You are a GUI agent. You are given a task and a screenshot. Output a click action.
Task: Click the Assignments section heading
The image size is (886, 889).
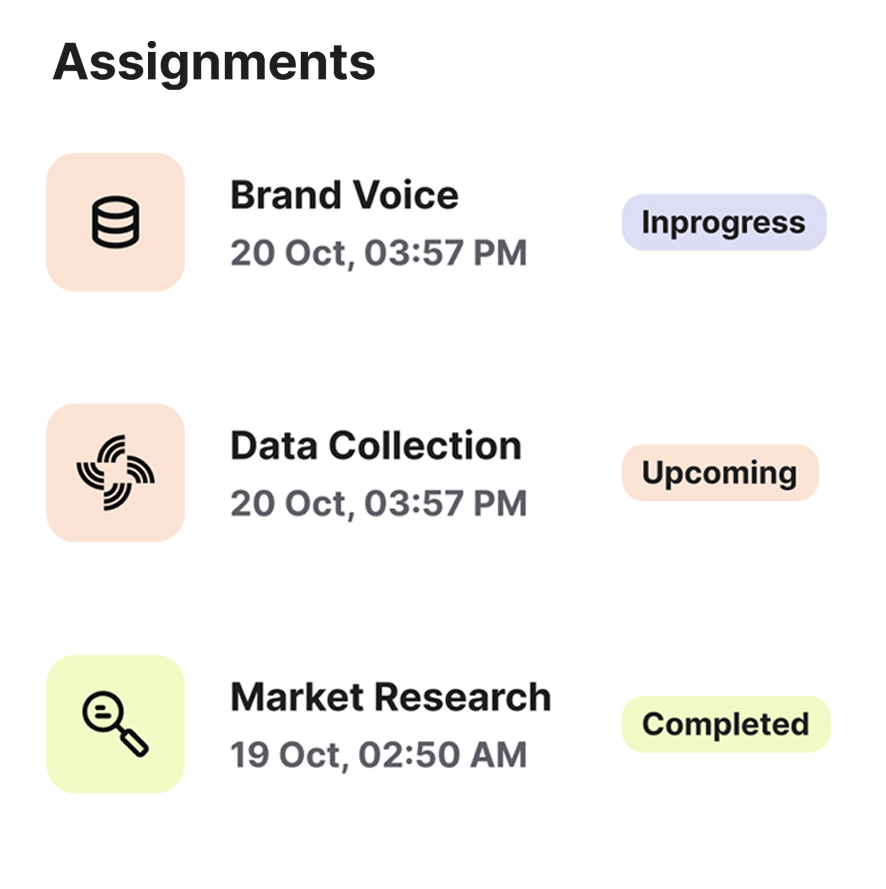[214, 62]
